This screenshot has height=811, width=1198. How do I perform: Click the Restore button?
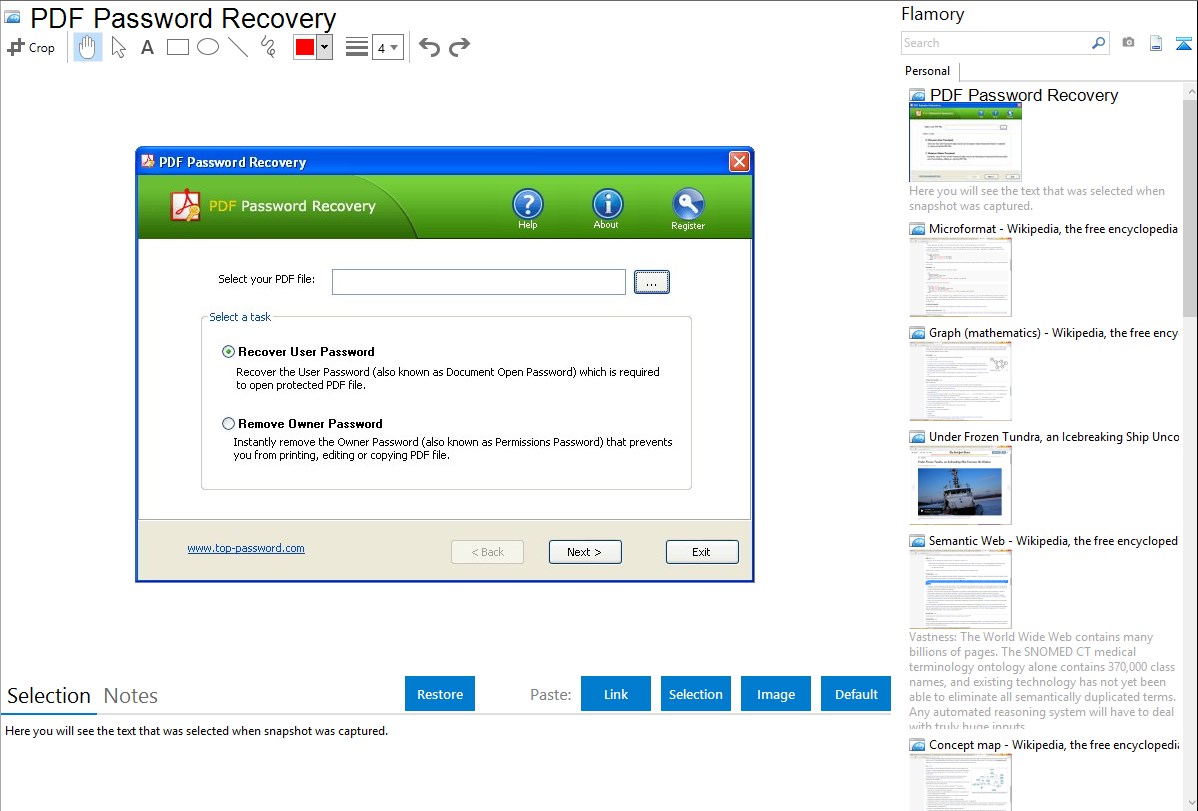click(440, 694)
